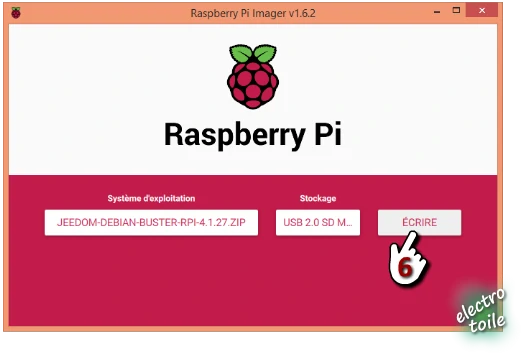
Task: Click the big "Raspberry Pi" heading text
Action: [x=253, y=135]
